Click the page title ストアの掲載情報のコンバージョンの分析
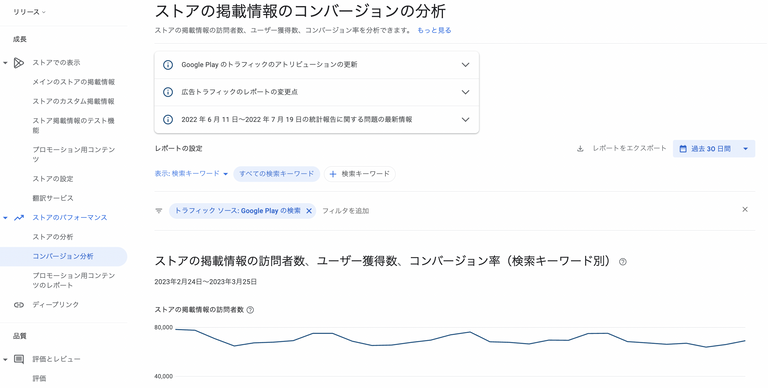Image resolution: width=768 pixels, height=388 pixels. (300, 11)
